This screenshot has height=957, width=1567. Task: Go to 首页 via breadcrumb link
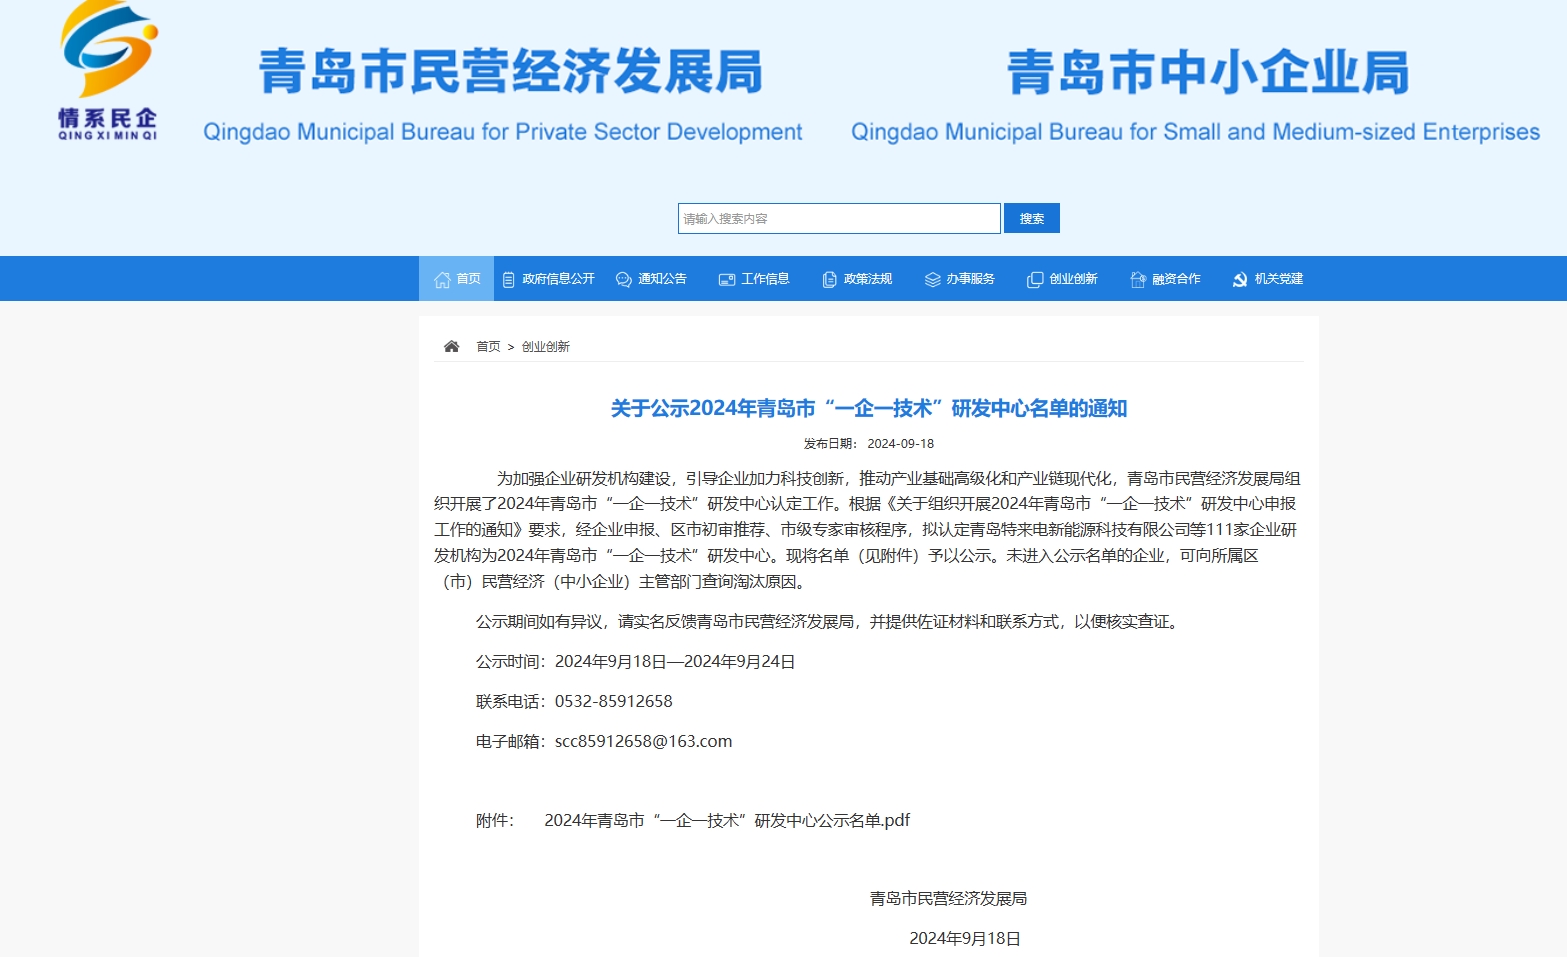pos(488,347)
